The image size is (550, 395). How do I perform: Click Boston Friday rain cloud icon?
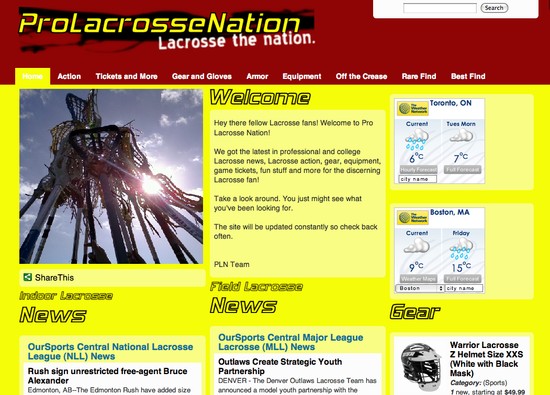[461, 248]
